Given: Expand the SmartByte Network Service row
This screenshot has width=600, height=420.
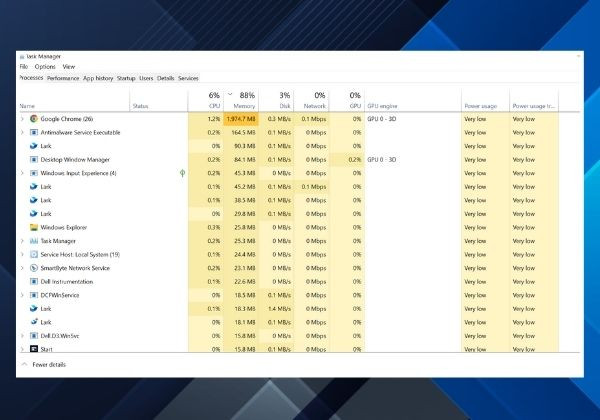Looking at the screenshot, I should coord(22,268).
